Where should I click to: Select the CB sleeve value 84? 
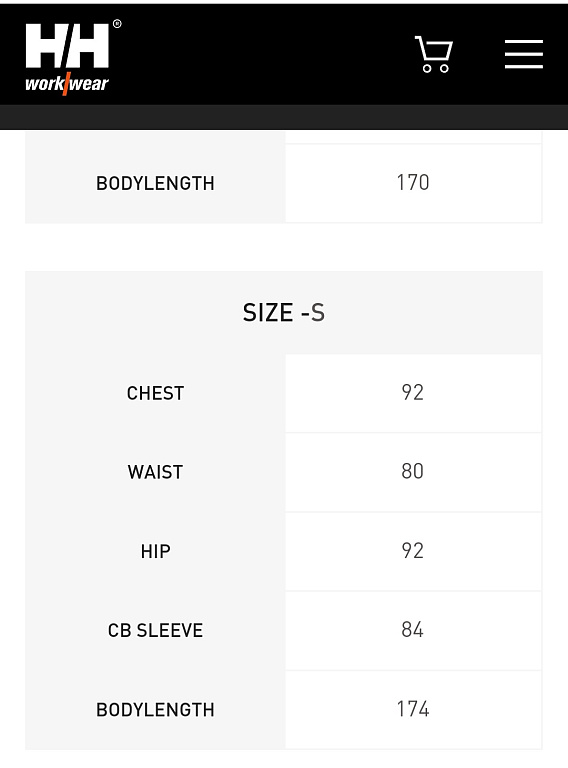412,630
